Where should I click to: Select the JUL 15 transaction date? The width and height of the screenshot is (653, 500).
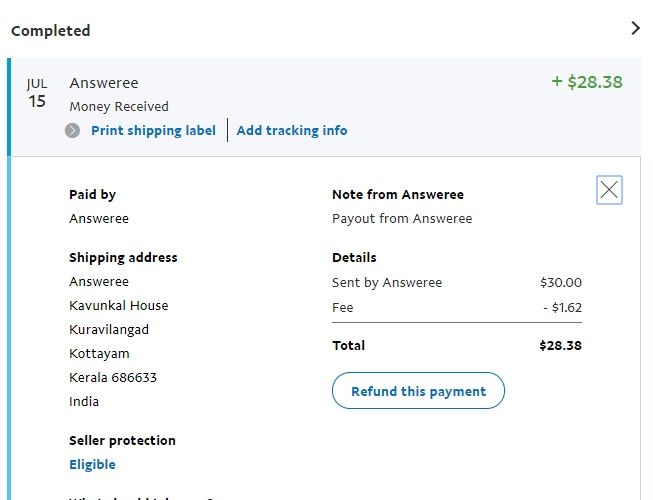point(37,93)
